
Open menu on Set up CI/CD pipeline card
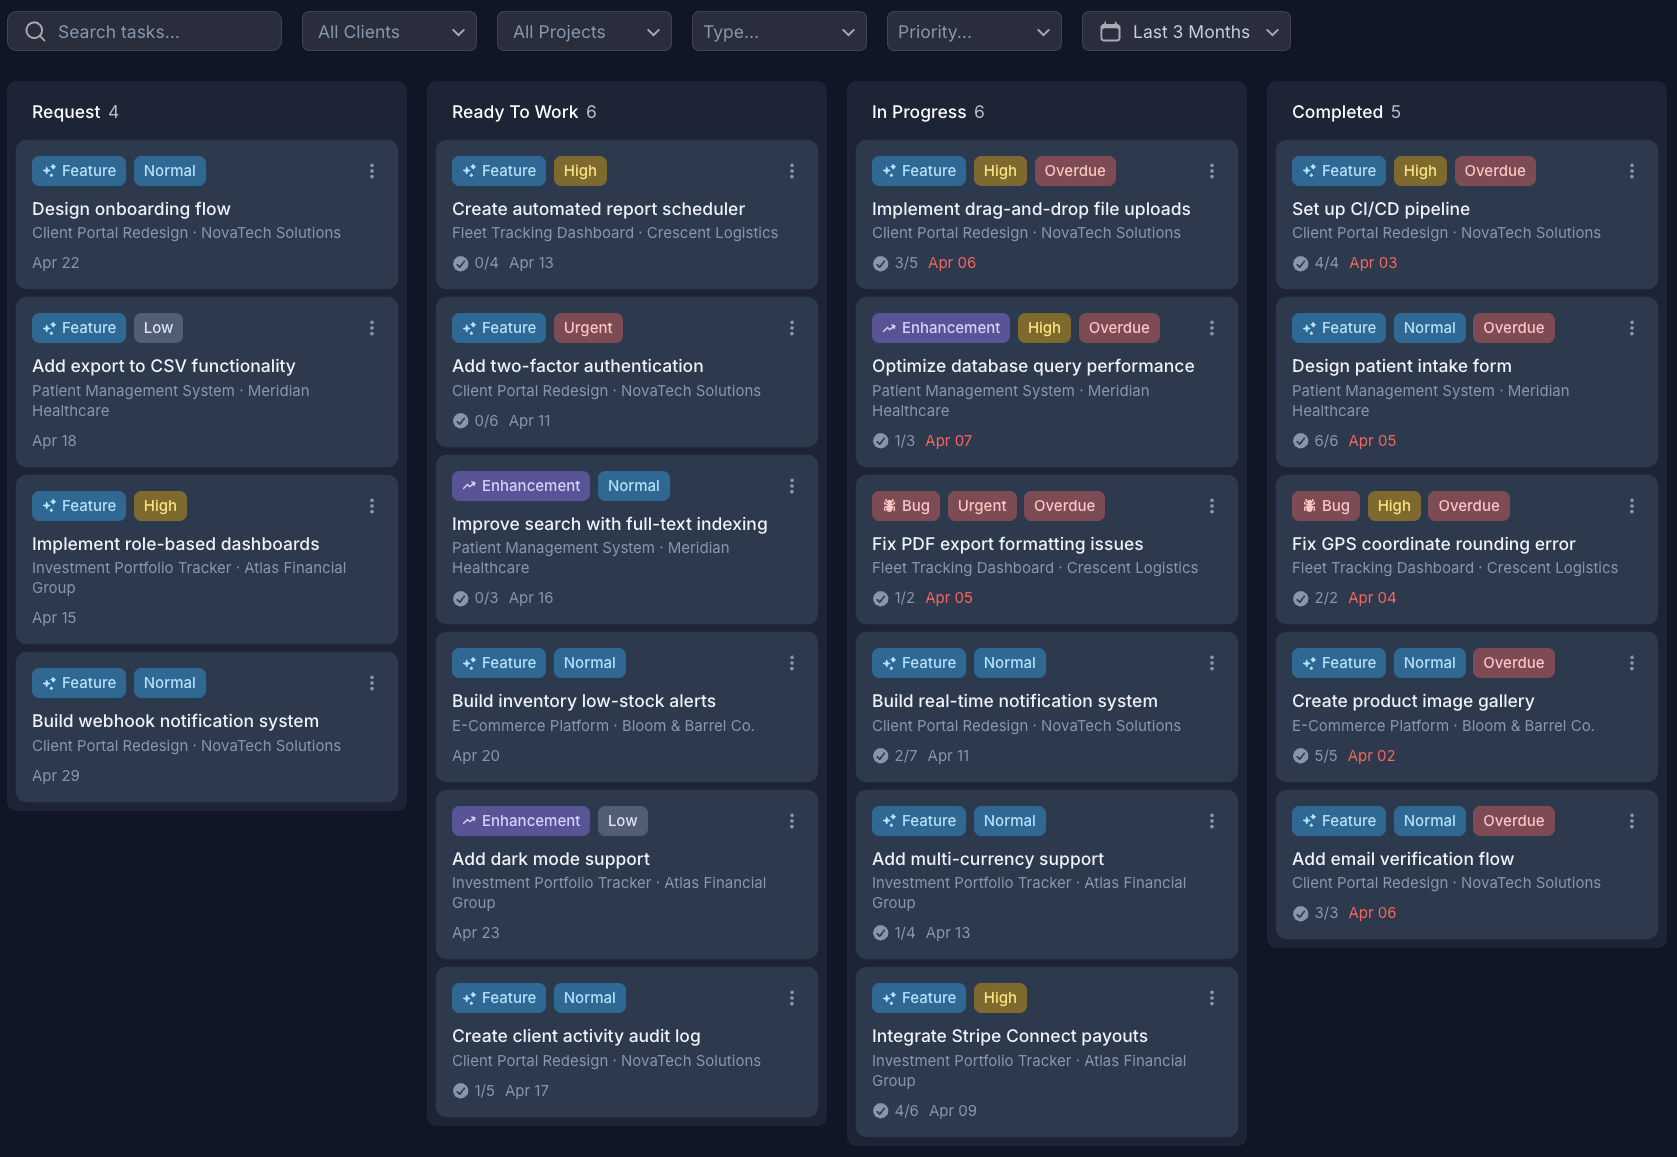click(1632, 171)
